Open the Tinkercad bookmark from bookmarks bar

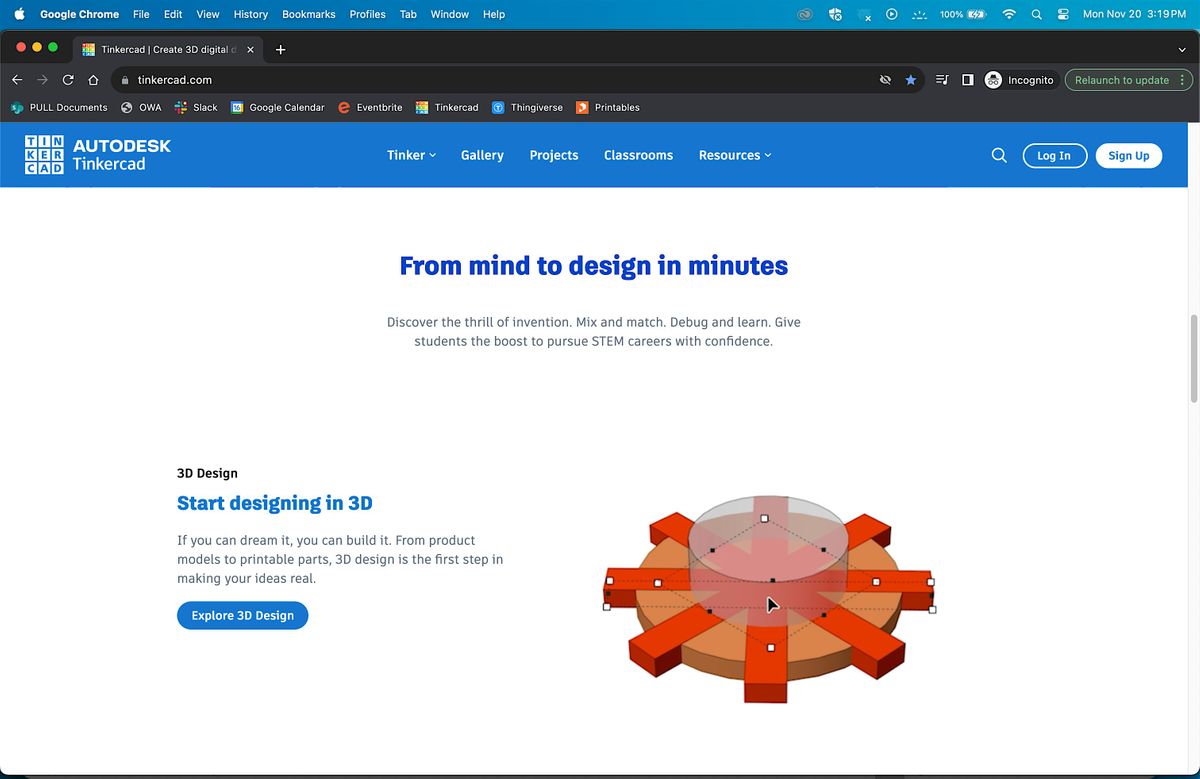click(x=446, y=107)
